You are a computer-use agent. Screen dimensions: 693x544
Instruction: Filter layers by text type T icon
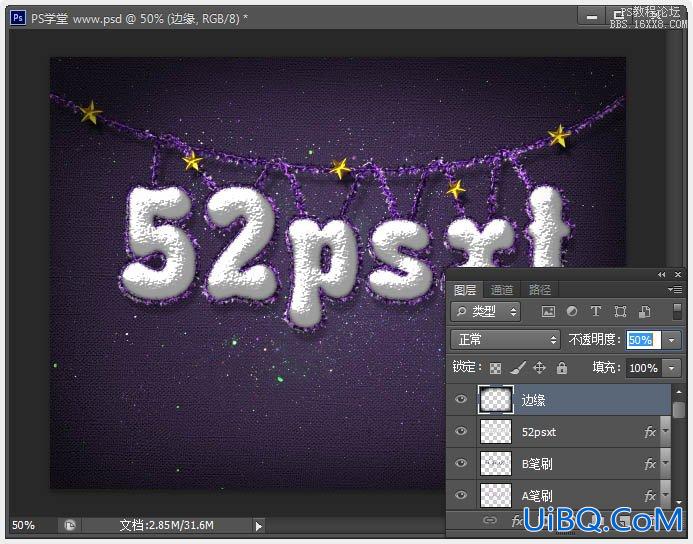pyautogui.click(x=595, y=312)
